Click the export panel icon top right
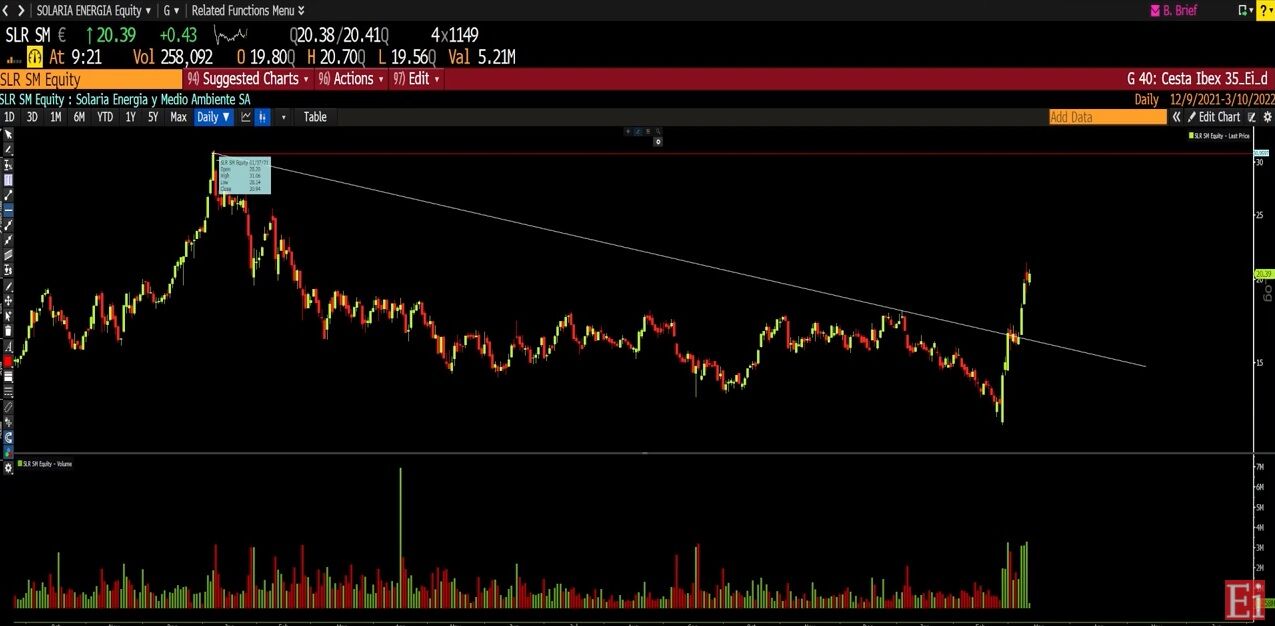 [x=1244, y=10]
